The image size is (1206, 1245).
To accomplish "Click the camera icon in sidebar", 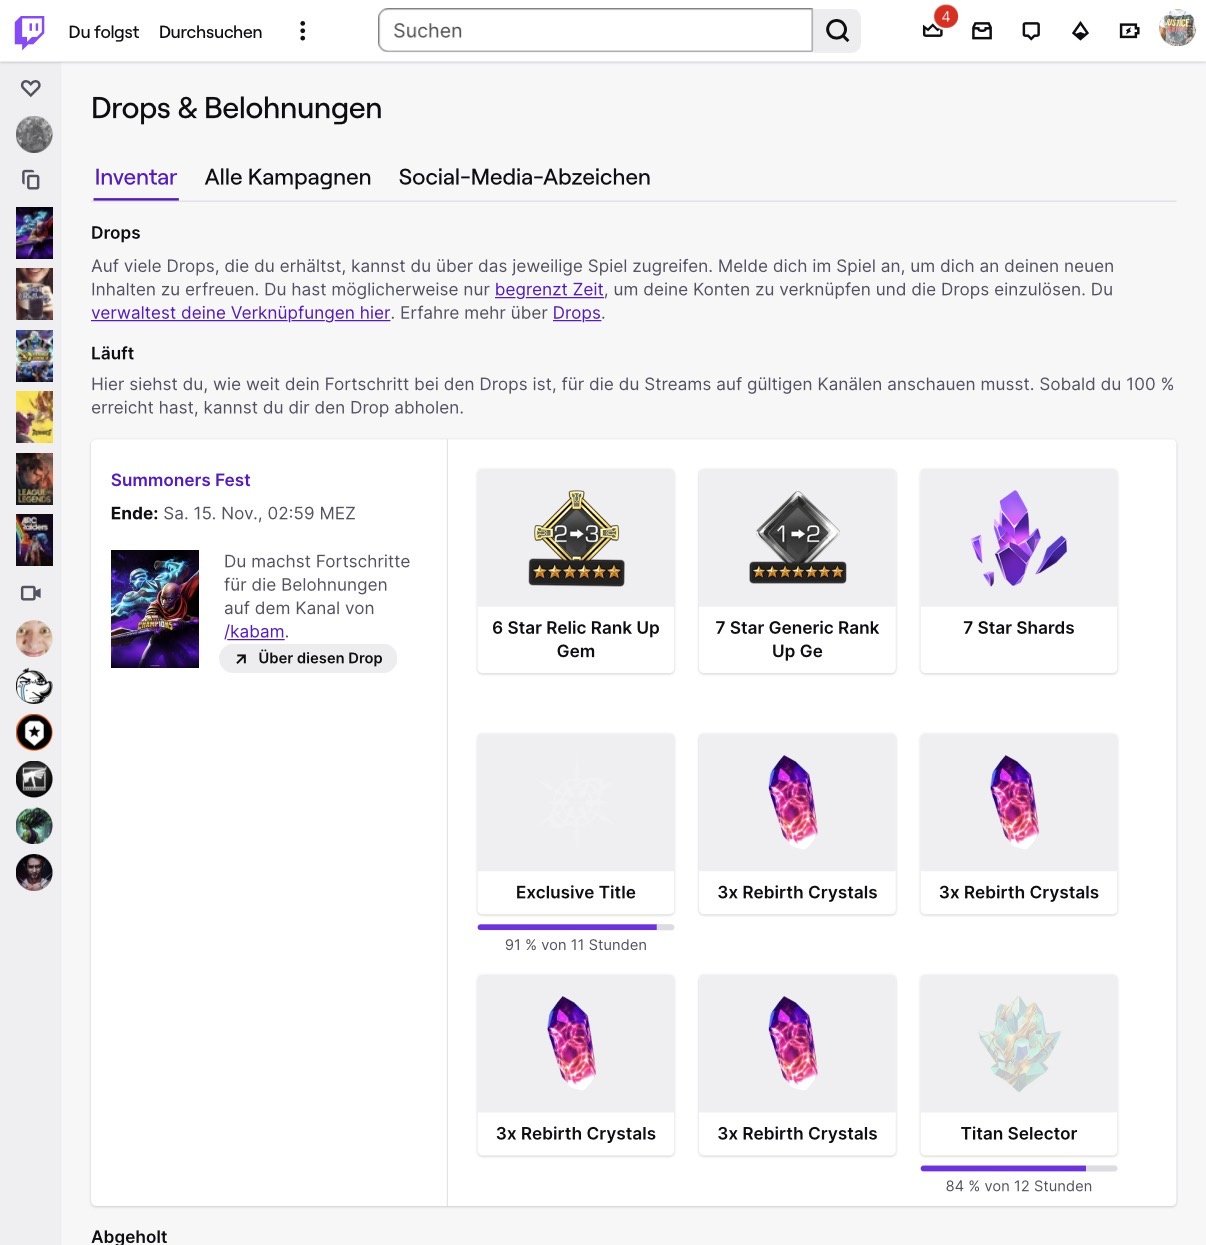I will (31, 593).
